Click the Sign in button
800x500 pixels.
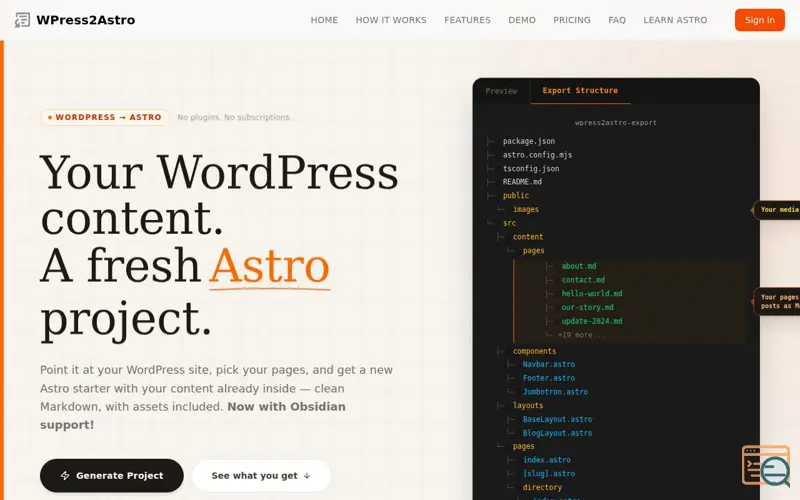click(760, 20)
